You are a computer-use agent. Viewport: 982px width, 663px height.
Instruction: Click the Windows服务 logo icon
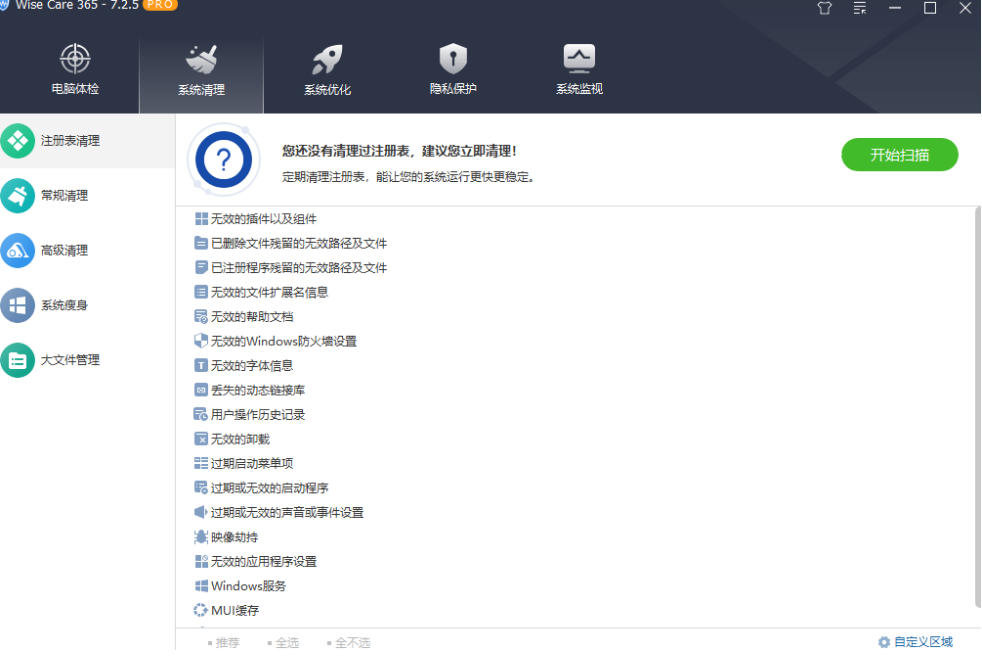click(201, 586)
